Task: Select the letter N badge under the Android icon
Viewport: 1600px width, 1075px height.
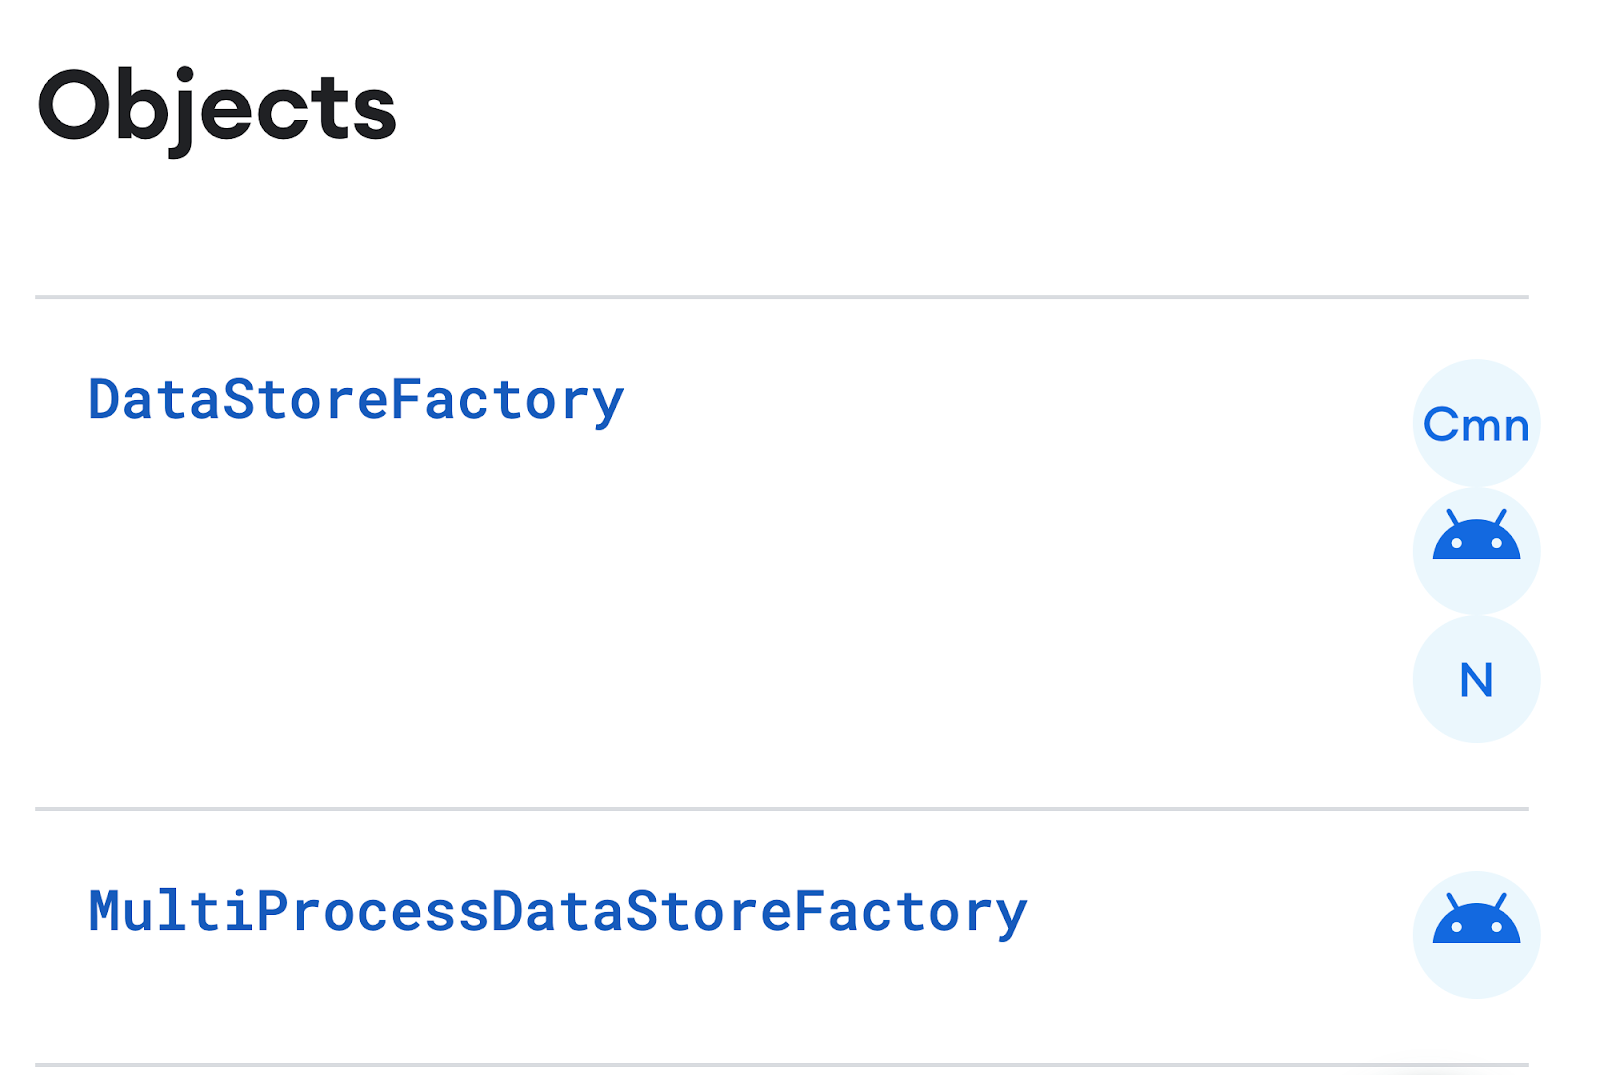Action: [x=1476, y=679]
